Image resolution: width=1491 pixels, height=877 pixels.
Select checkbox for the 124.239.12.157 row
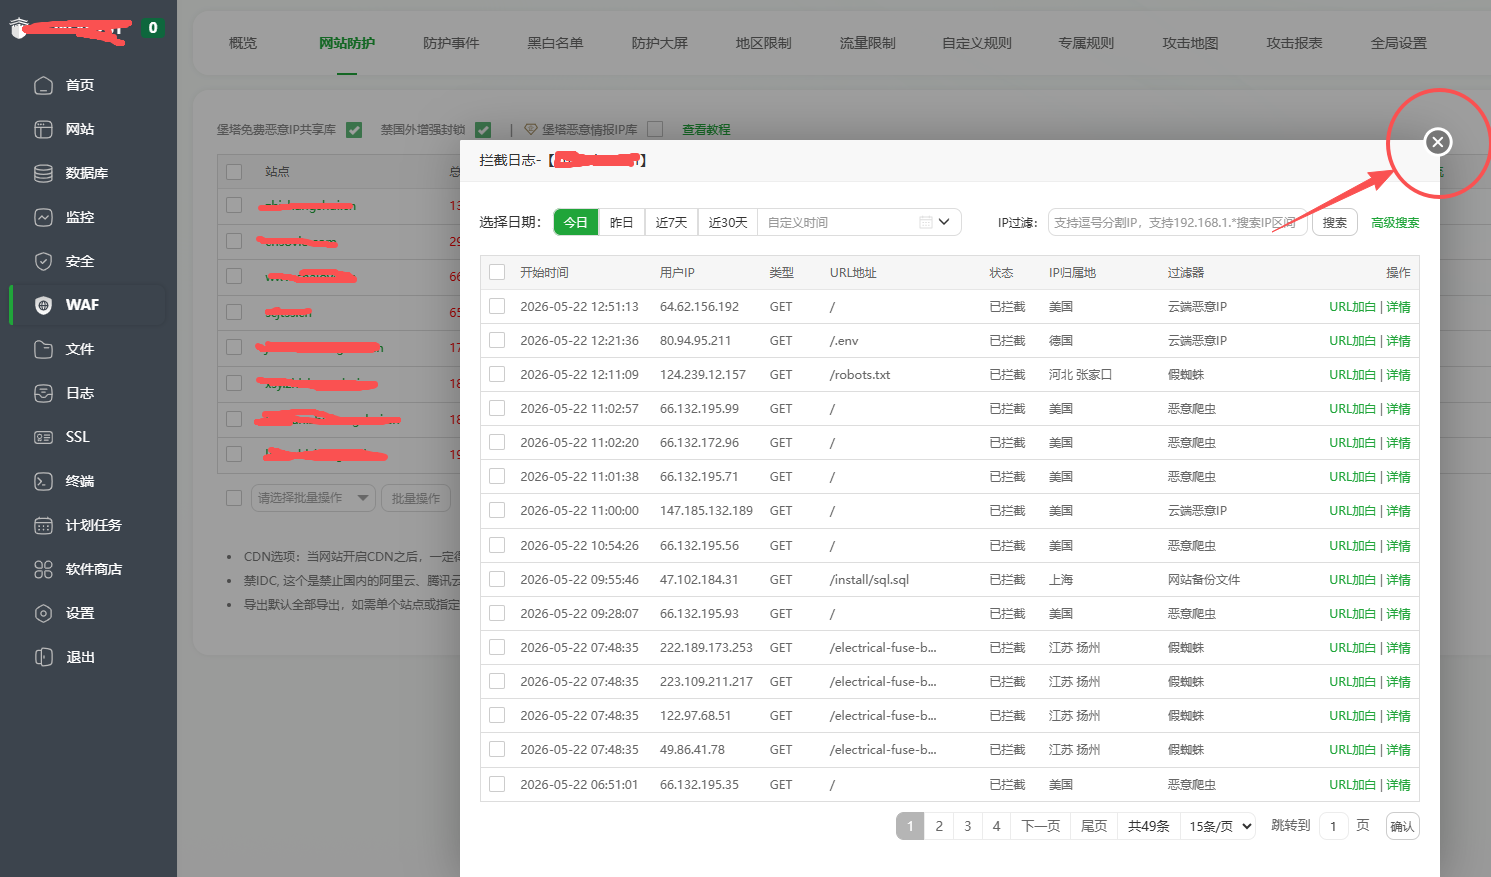(x=497, y=374)
